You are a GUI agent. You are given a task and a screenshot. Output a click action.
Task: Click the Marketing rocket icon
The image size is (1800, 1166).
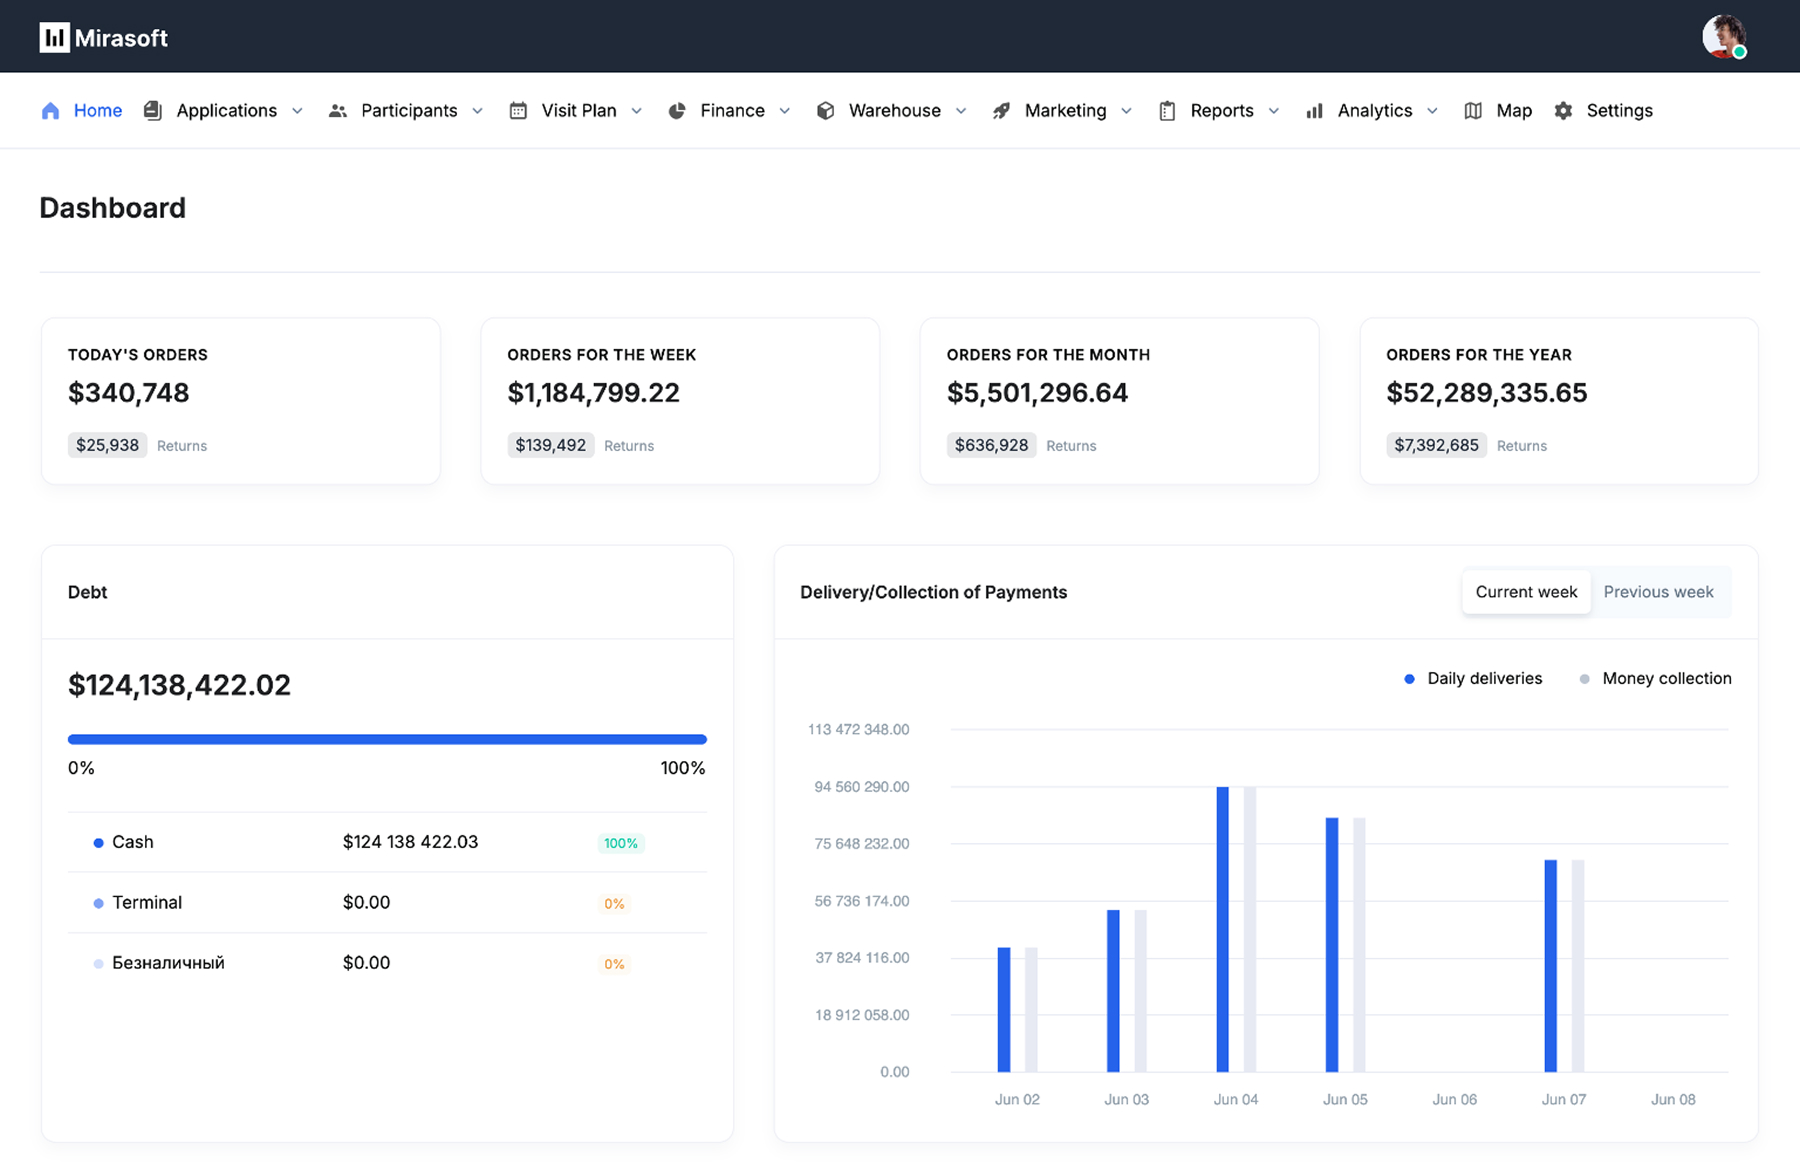click(x=1001, y=111)
